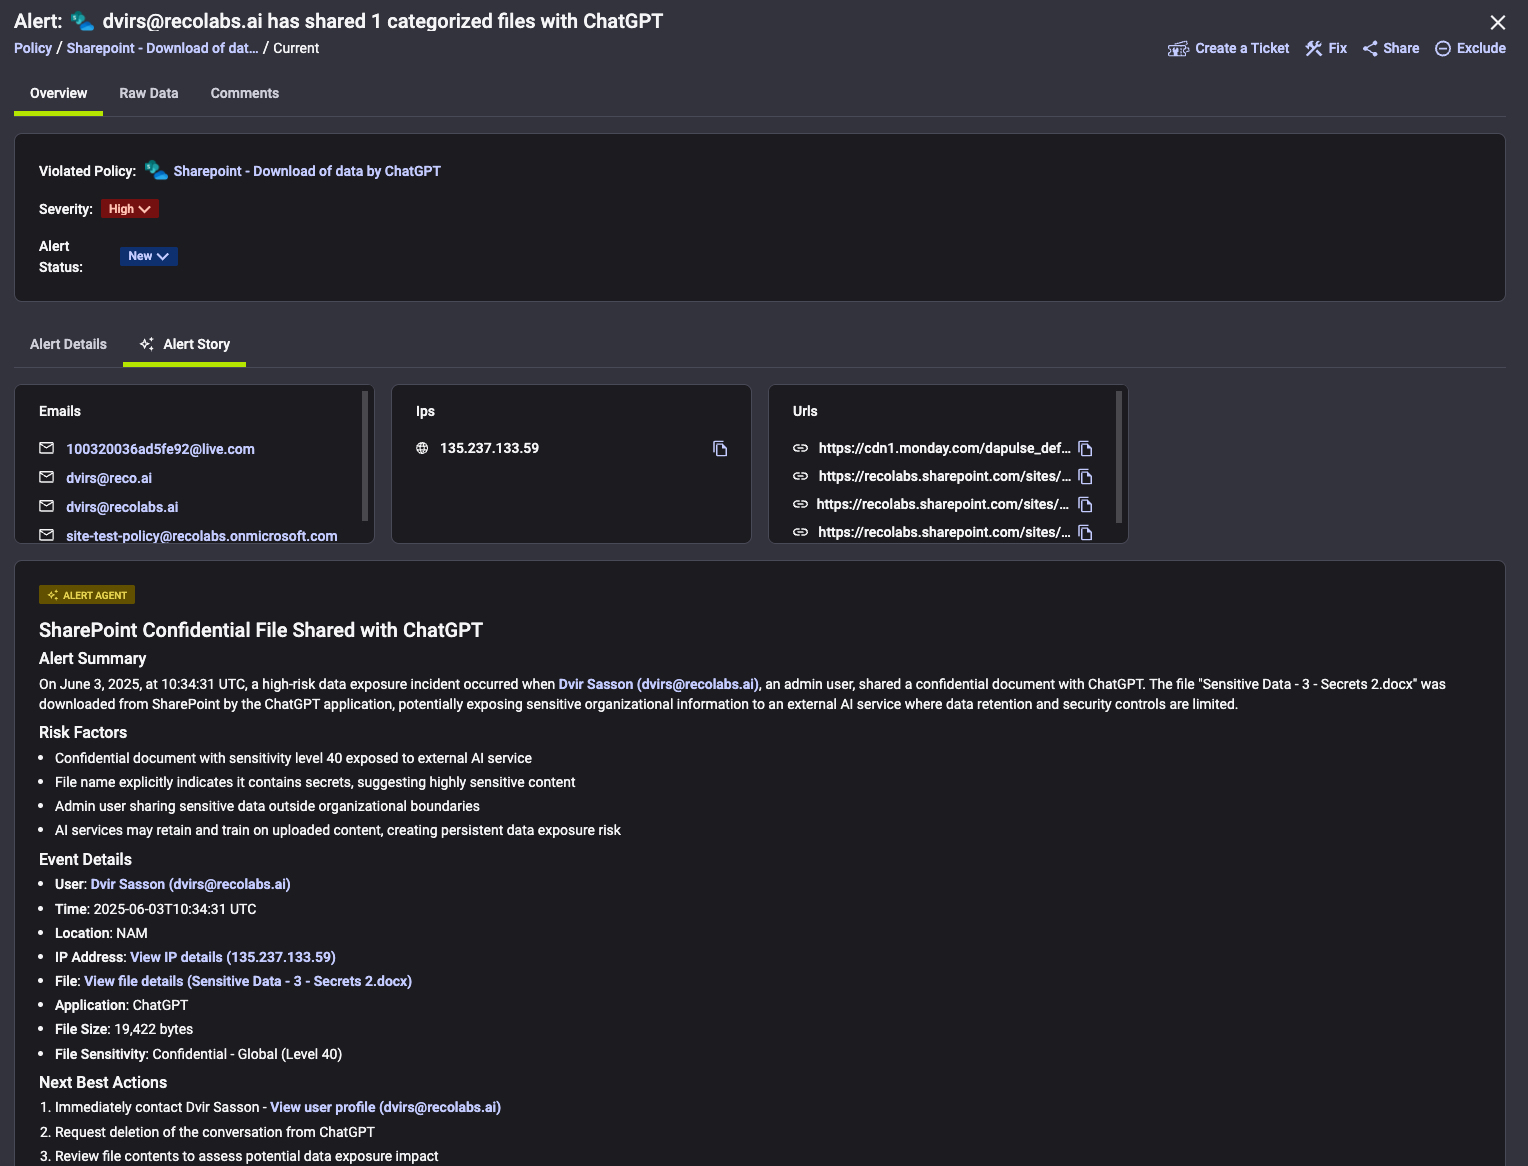The width and height of the screenshot is (1528, 1166).
Task: Select the Alert Details tab
Action: [68, 344]
